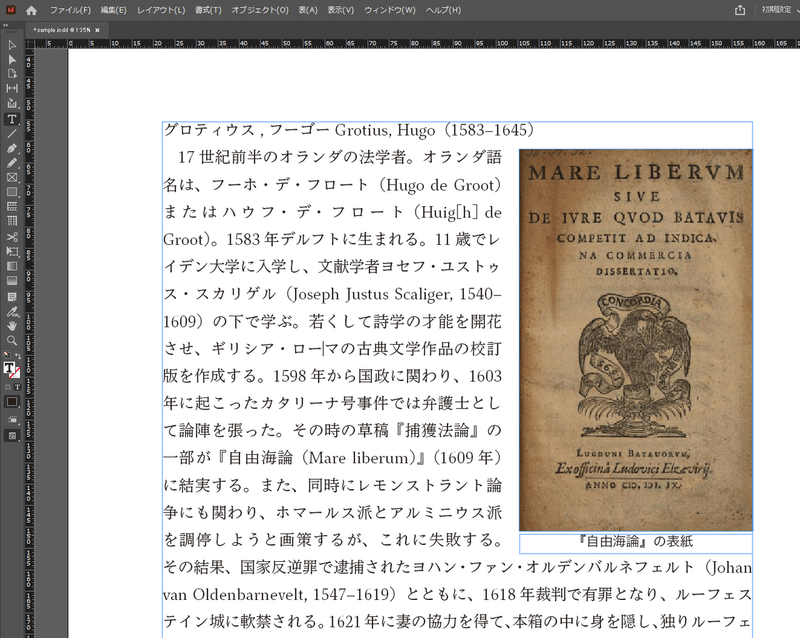The height and width of the screenshot is (638, 800).
Task: Select the Free Transform tool
Action: click(x=12, y=251)
